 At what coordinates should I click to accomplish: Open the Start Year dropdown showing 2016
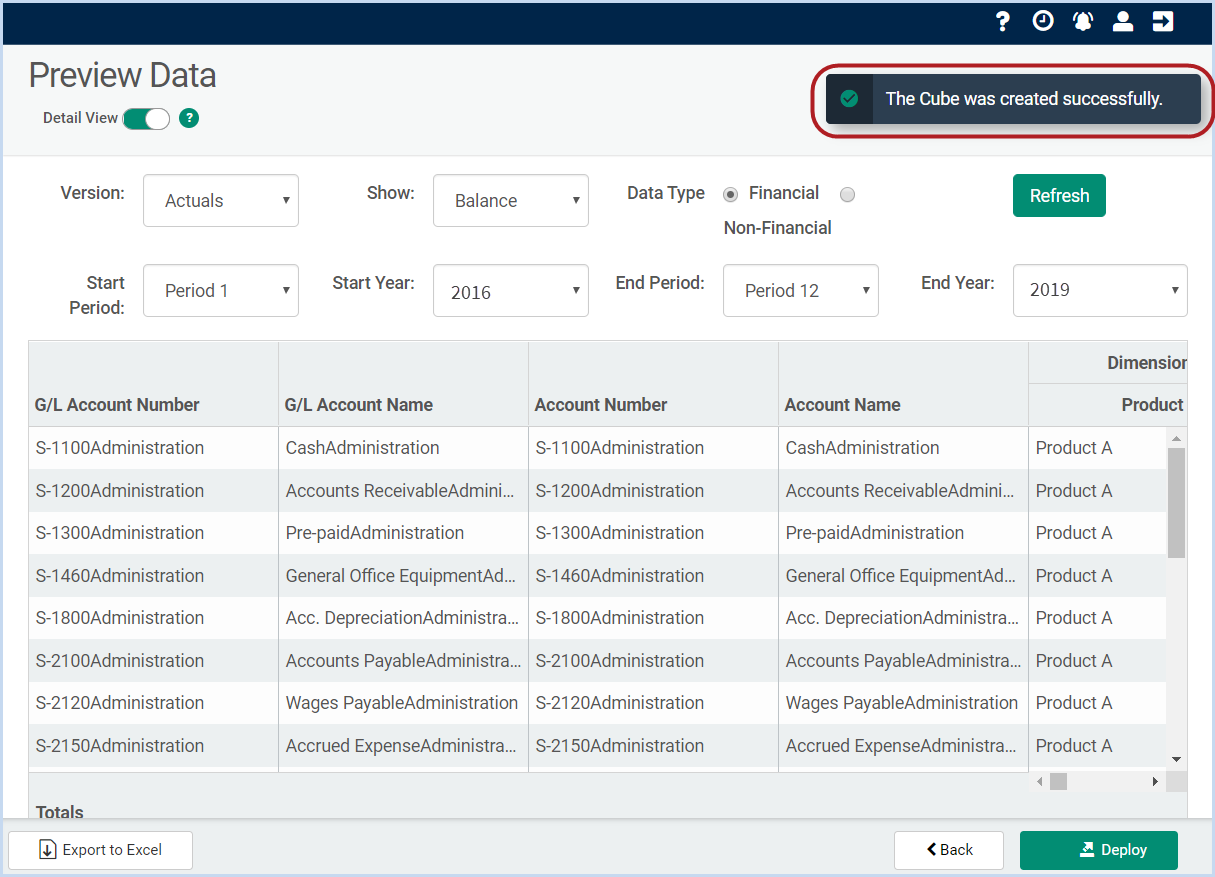click(x=511, y=291)
